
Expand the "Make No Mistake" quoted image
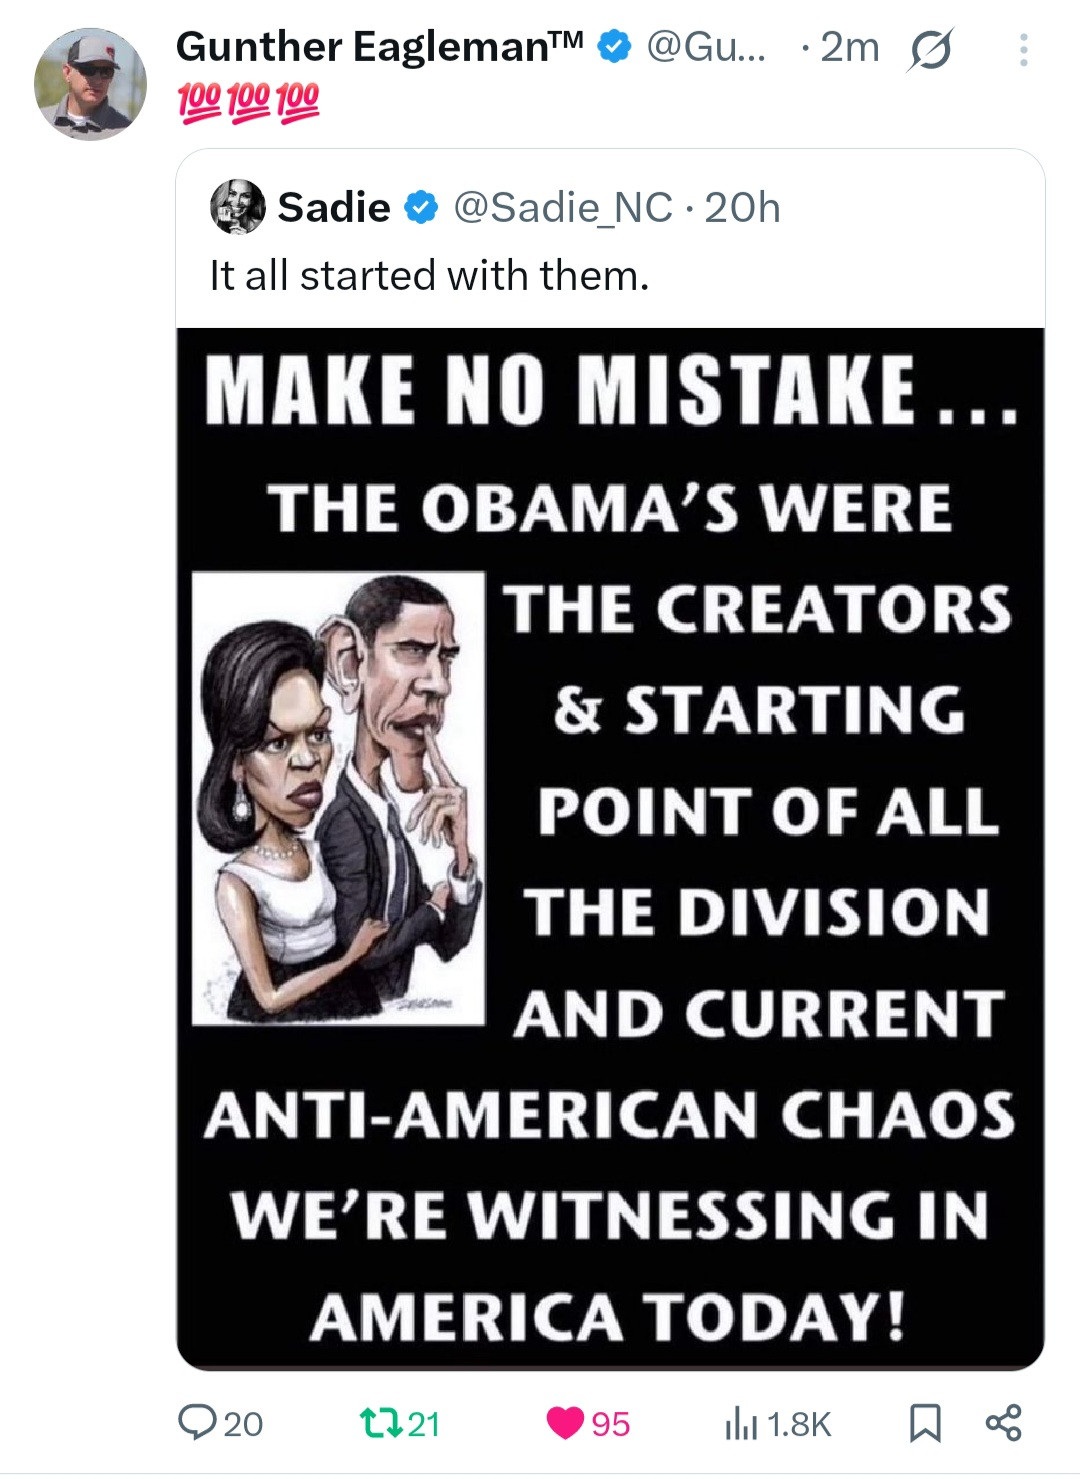click(x=610, y=848)
